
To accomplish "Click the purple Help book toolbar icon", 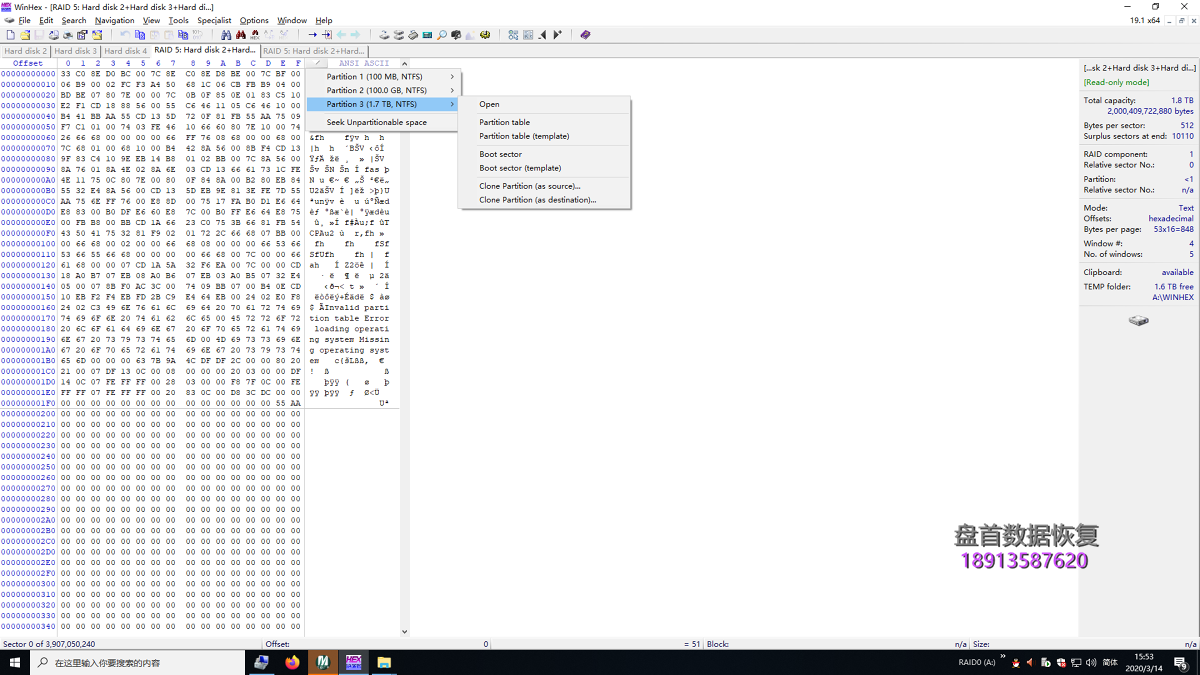I will pos(585,34).
